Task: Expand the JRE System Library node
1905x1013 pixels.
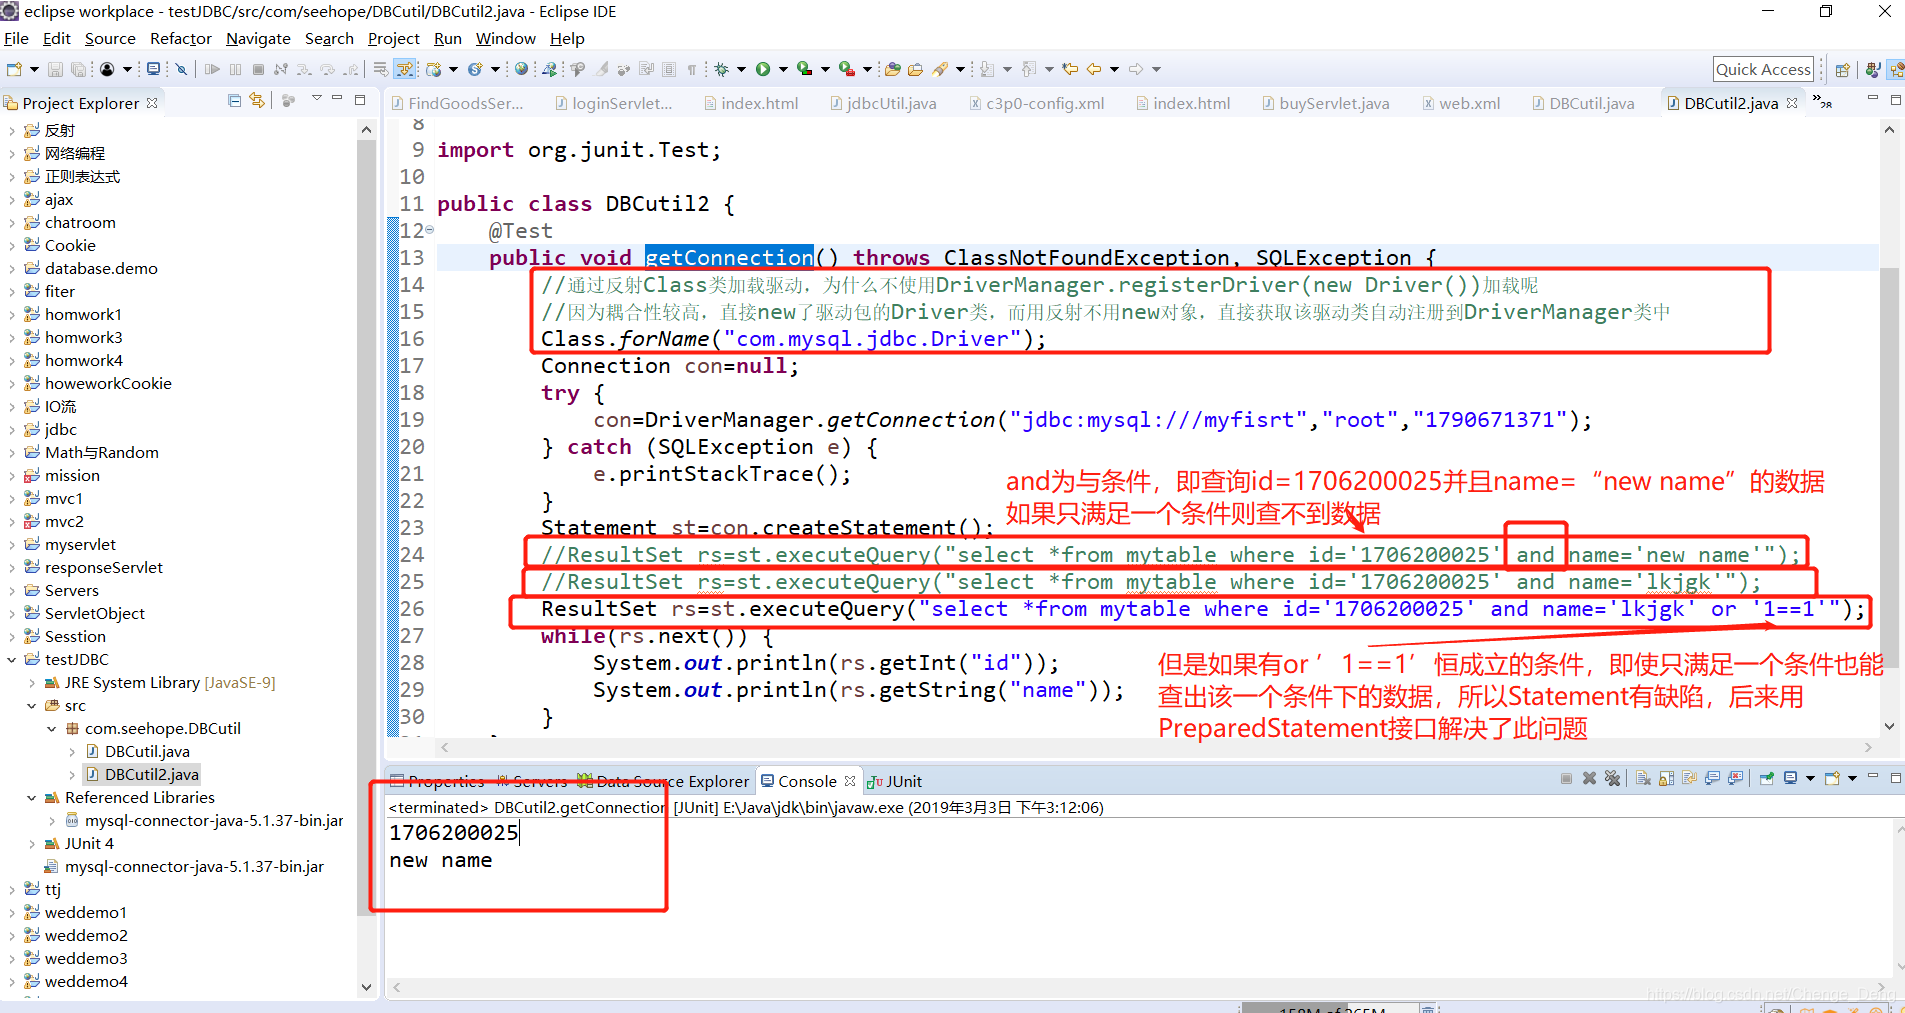Action: [x=32, y=683]
